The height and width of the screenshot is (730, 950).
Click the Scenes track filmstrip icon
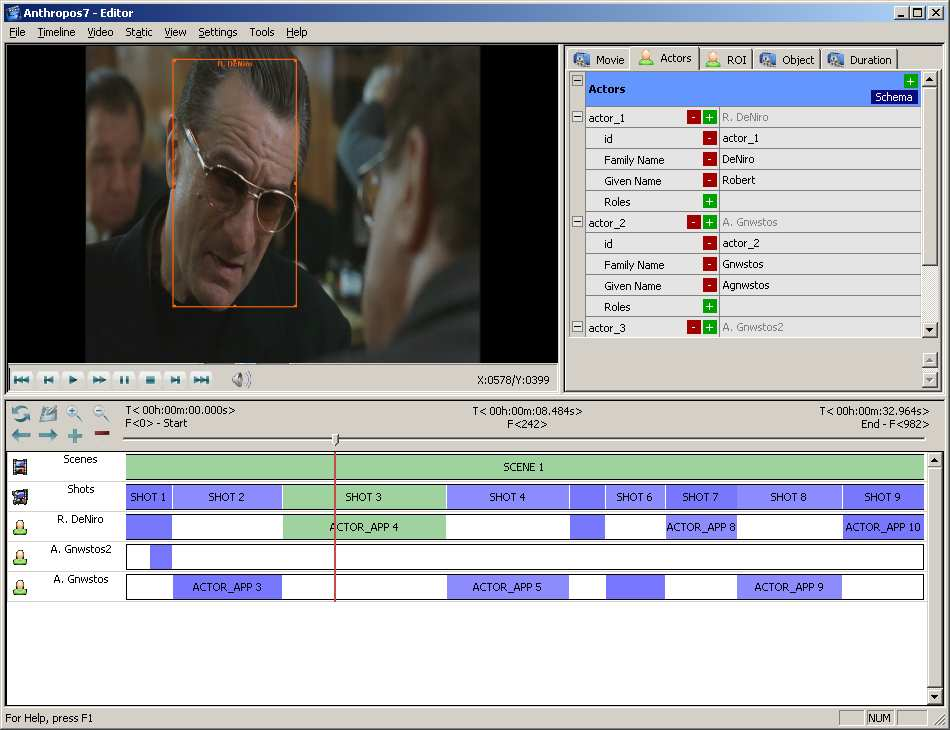(20, 466)
